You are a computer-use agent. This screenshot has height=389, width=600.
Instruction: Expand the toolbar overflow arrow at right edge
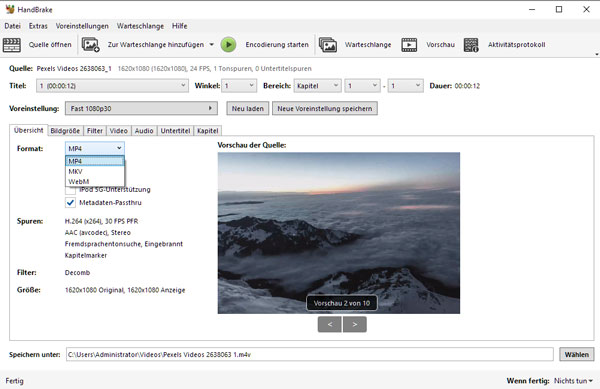pyautogui.click(x=597, y=54)
